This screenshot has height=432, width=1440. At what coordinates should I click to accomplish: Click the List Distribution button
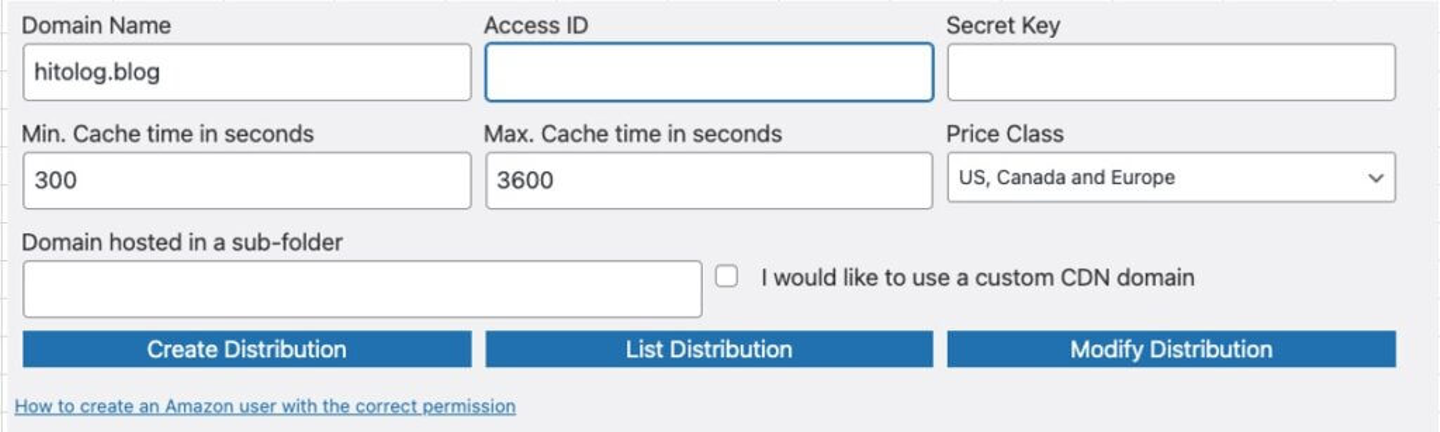point(709,349)
